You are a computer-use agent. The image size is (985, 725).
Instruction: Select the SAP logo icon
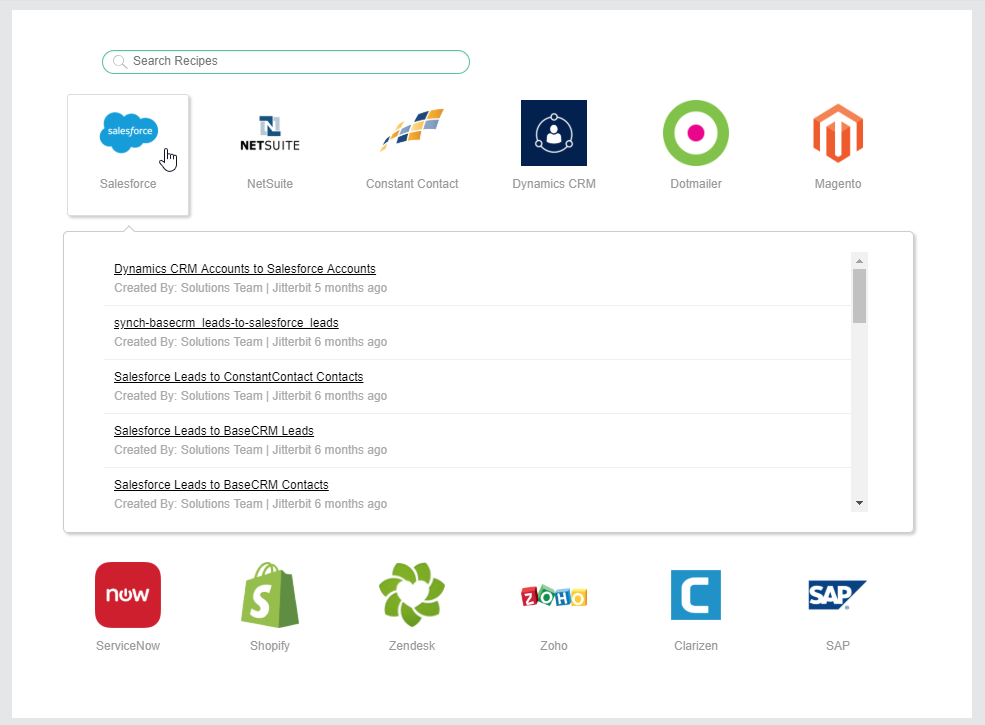(x=838, y=595)
